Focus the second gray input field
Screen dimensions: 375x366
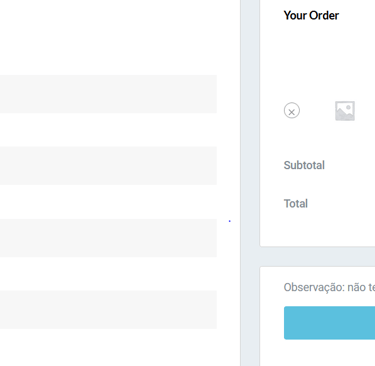point(108,166)
